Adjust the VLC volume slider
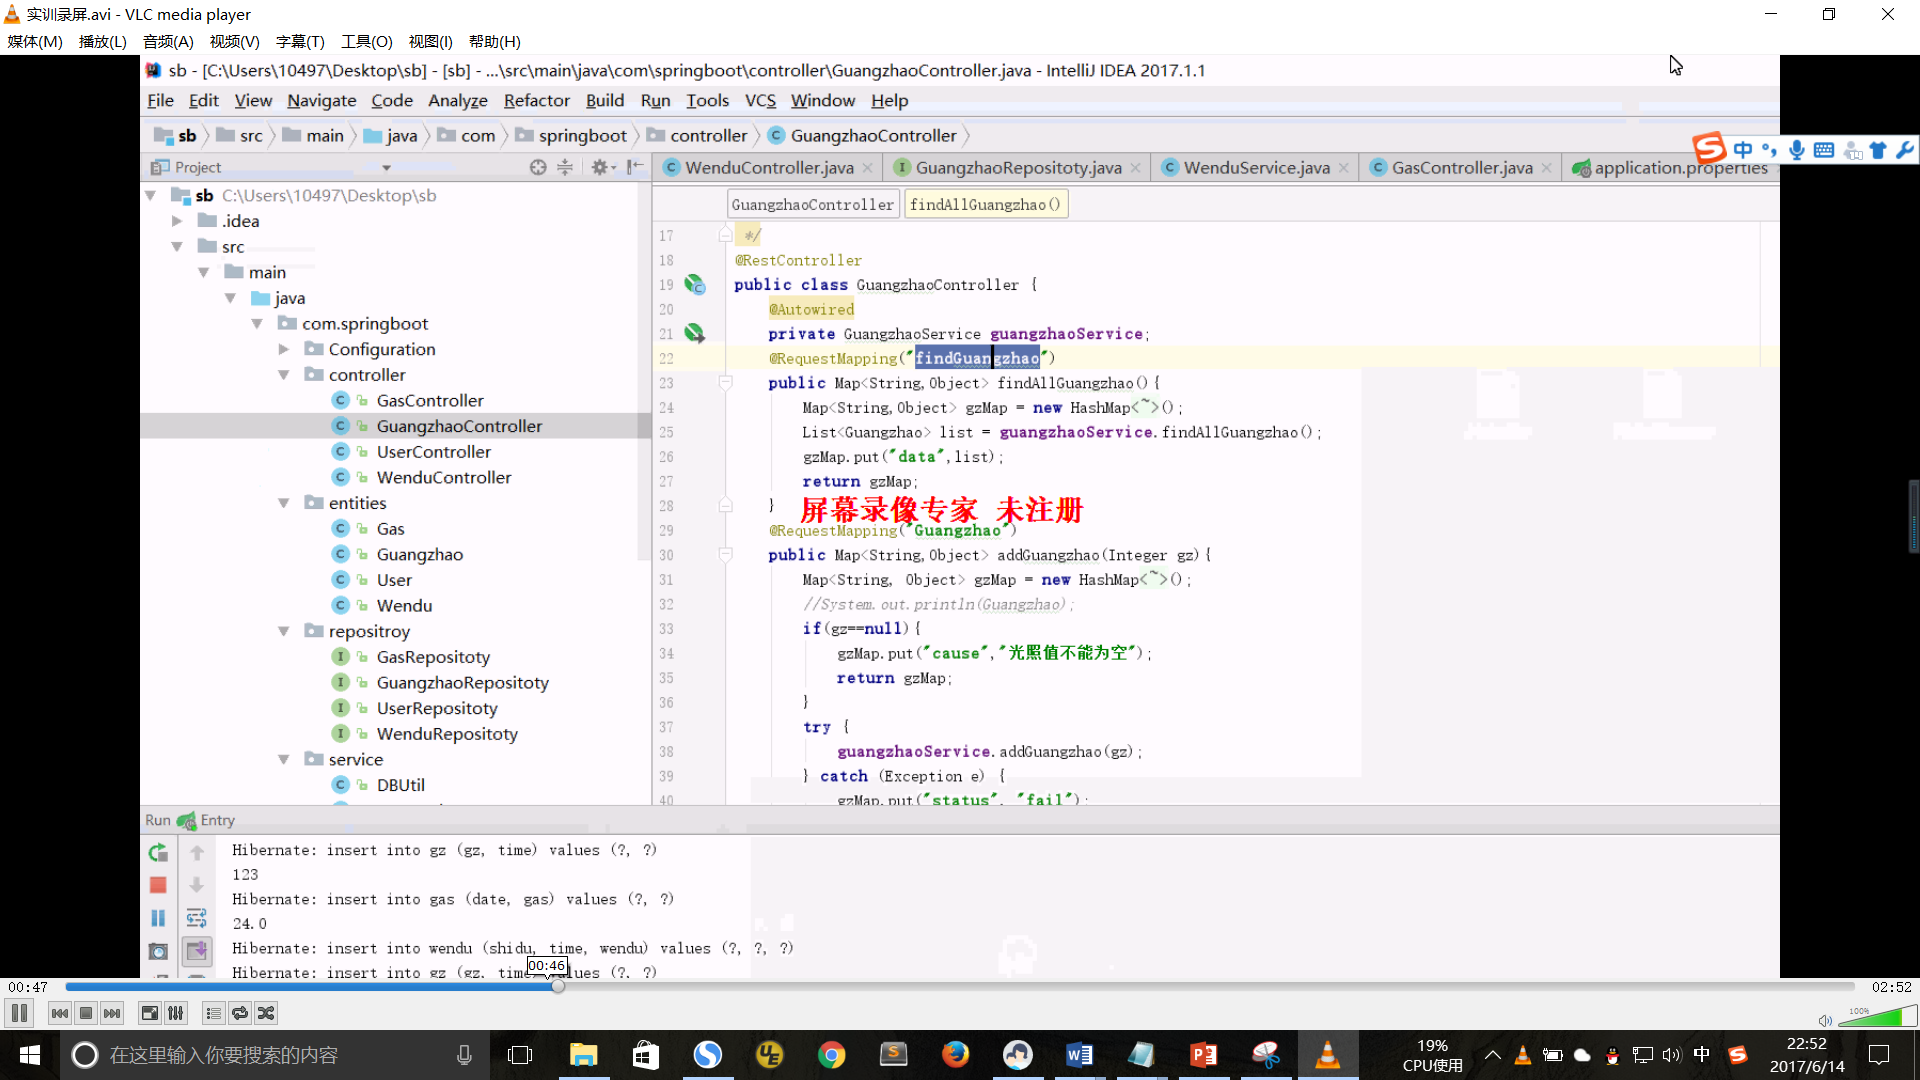Viewport: 1920px width, 1080px height. pos(1877,1018)
